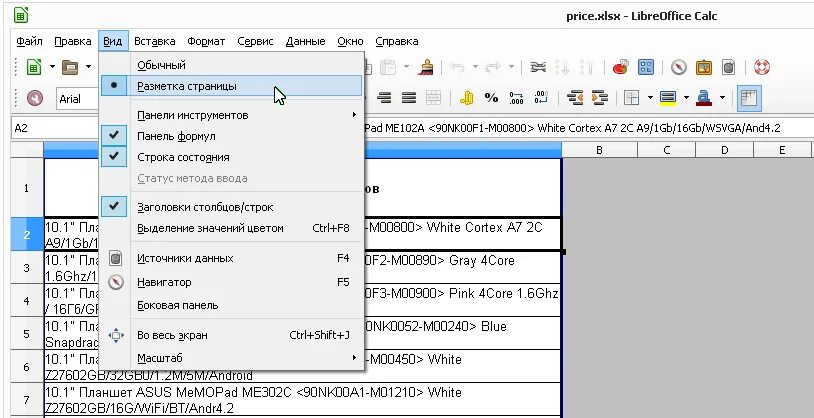Open the Redo history dropdown arrow
The height and width of the screenshot is (418, 814).
(x=511, y=67)
